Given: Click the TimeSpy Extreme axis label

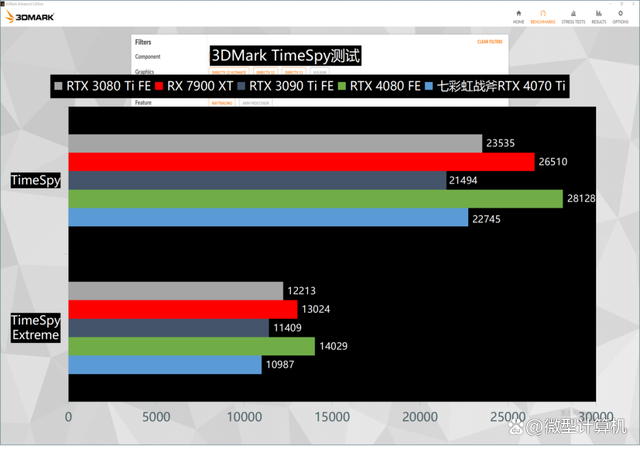Looking at the screenshot, I should coord(35,327).
